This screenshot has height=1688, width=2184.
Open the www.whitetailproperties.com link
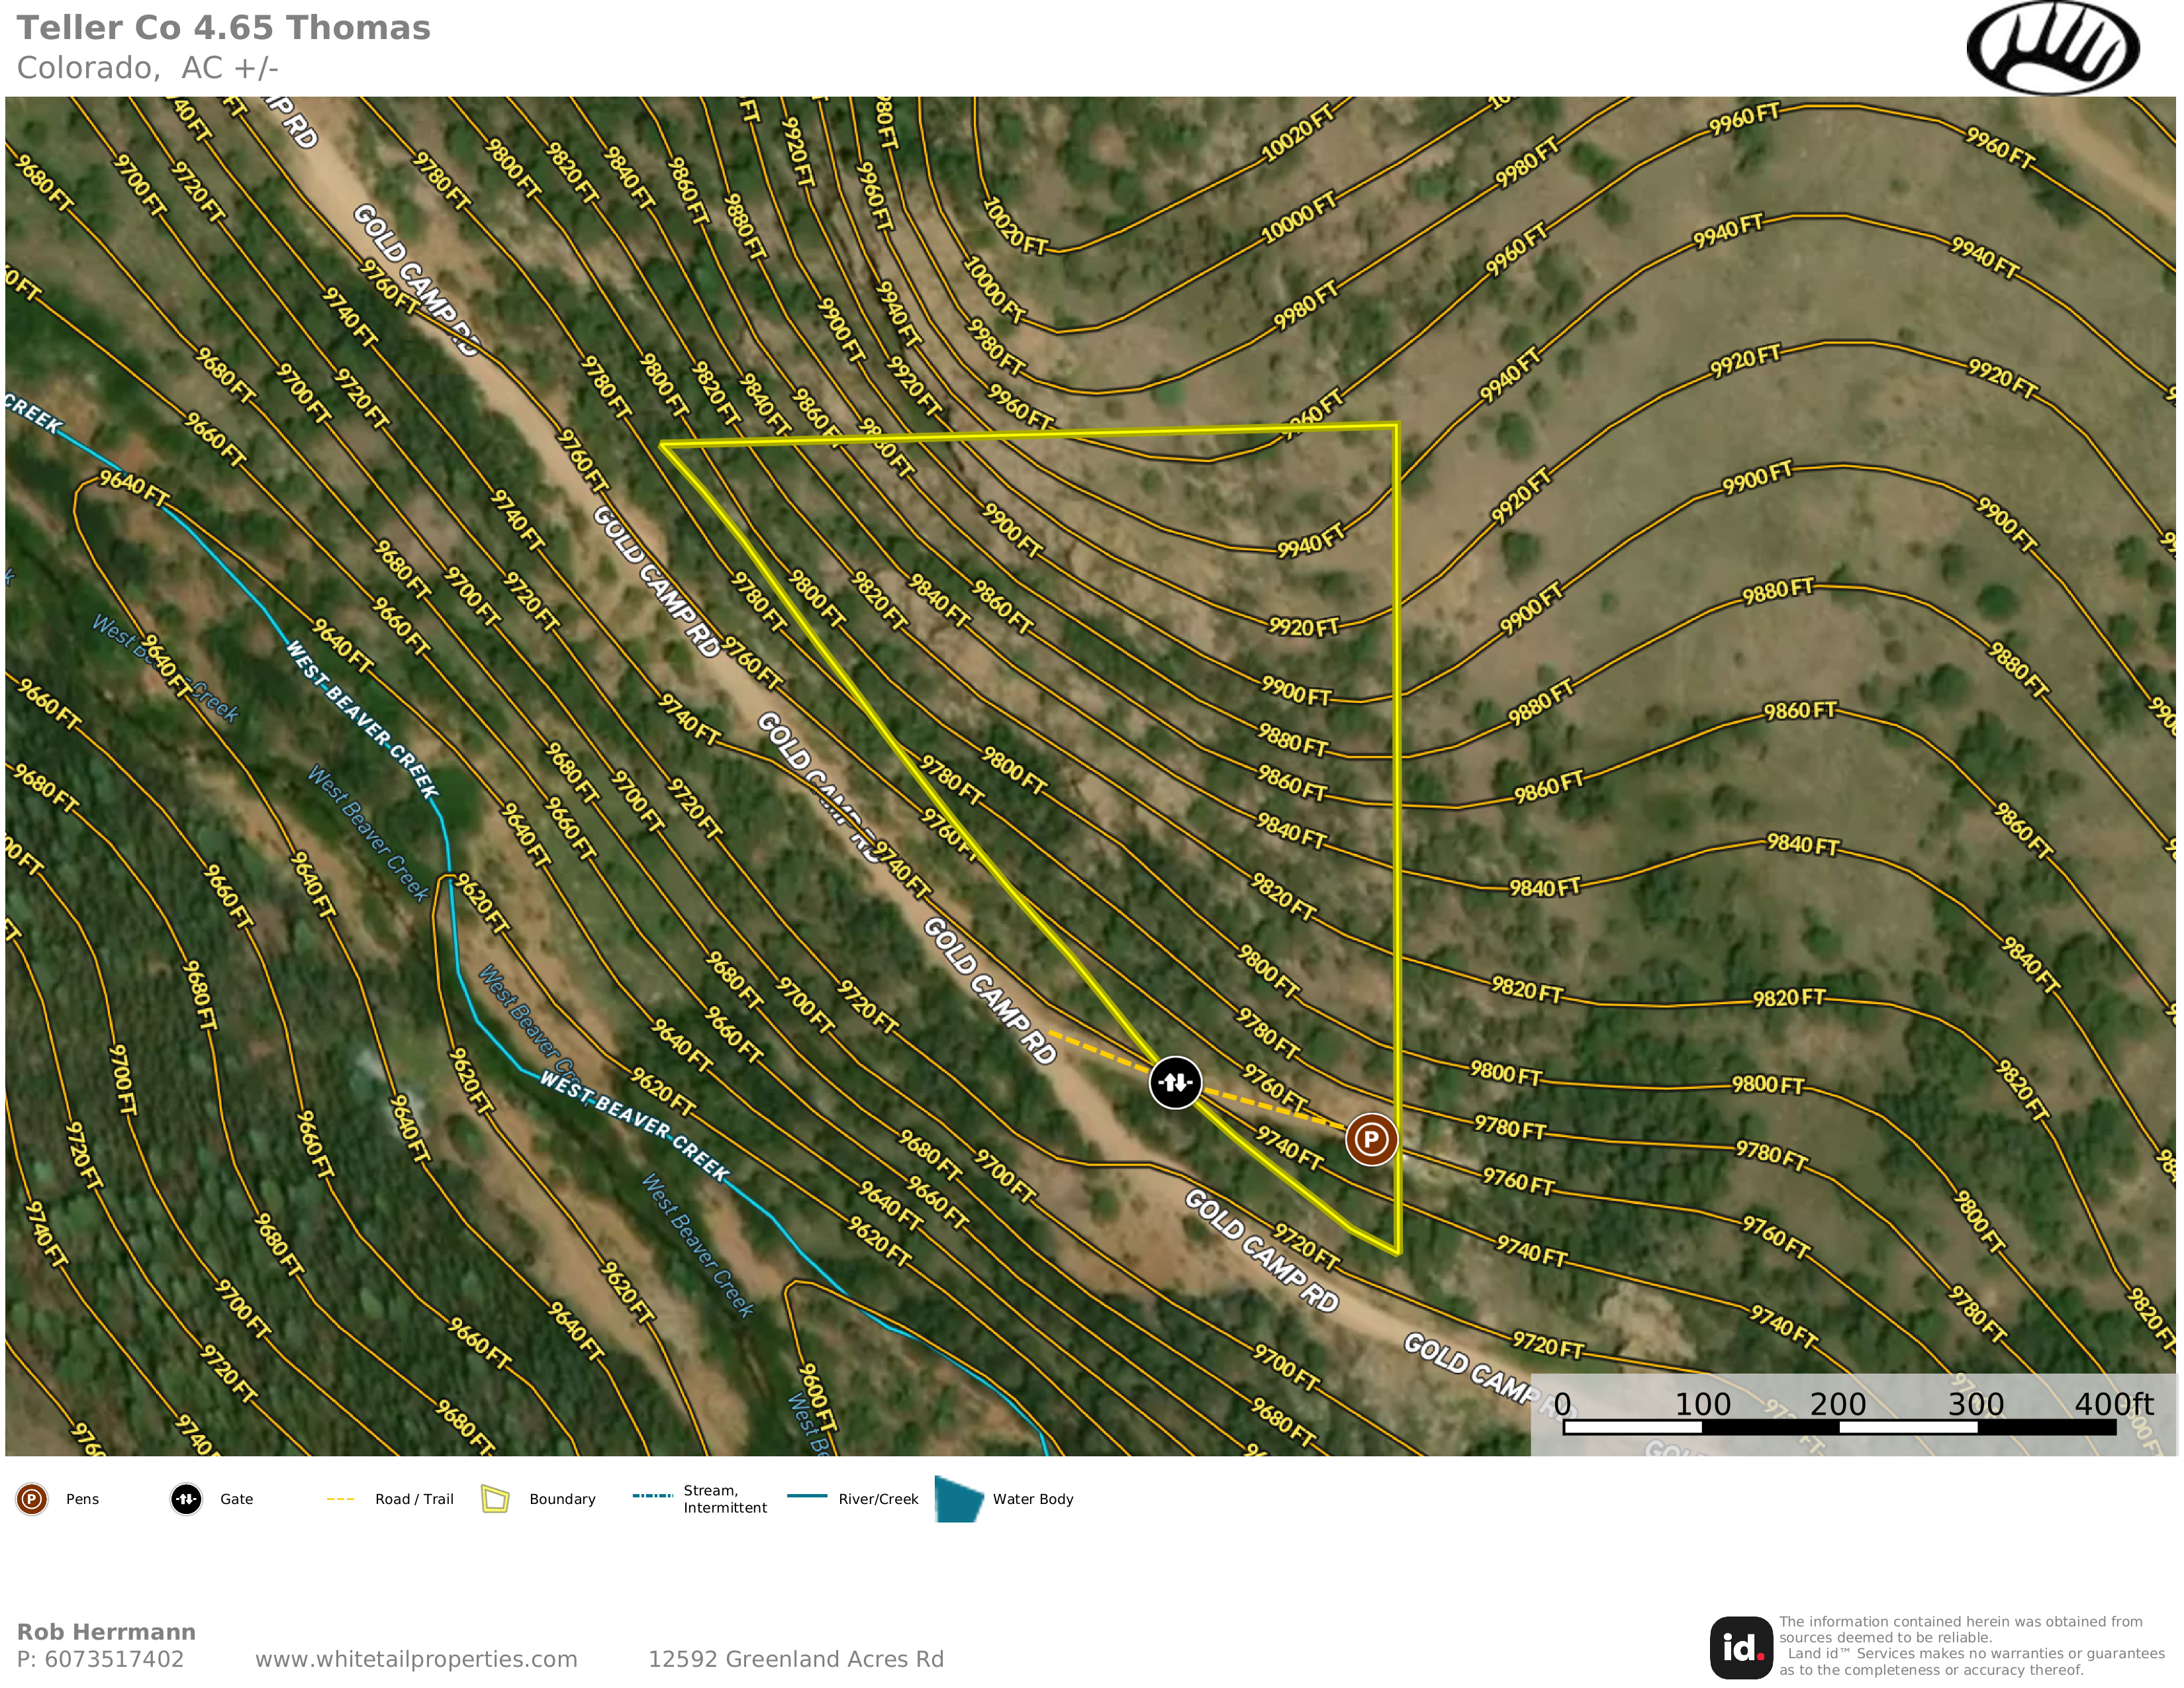[416, 1659]
